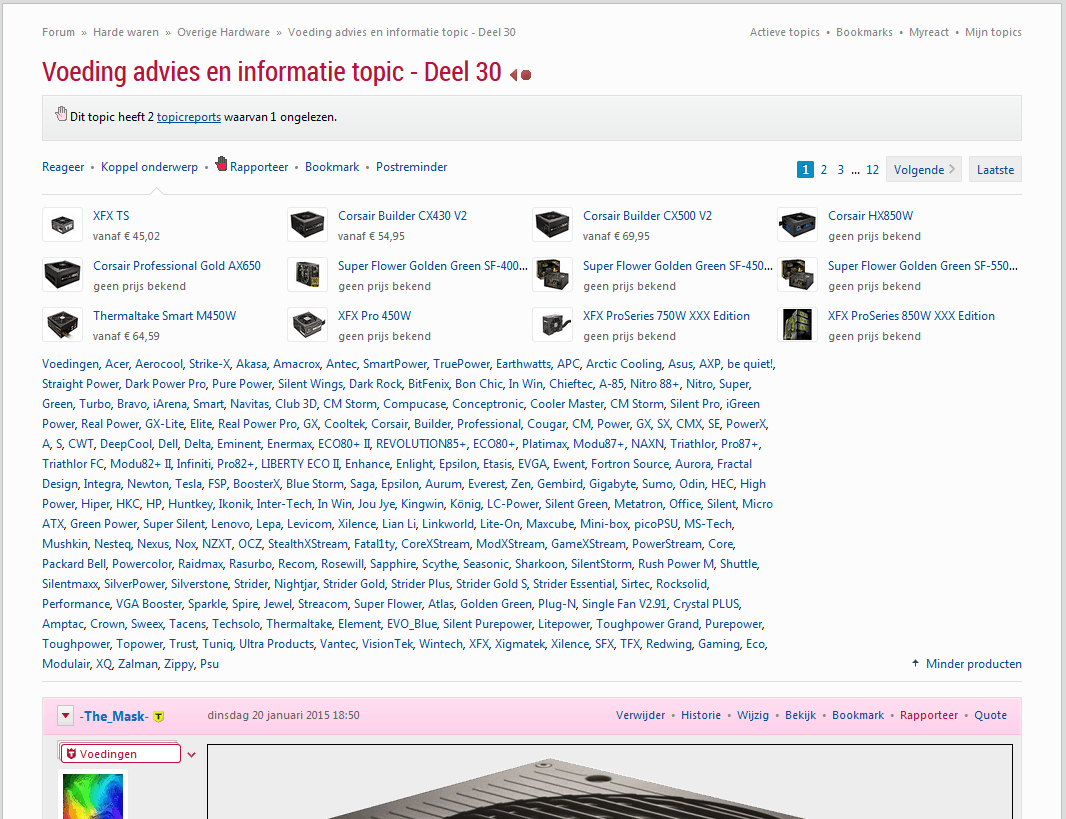Open Actieve topics menu link
Screen dimensions: 1066x819
(785, 32)
